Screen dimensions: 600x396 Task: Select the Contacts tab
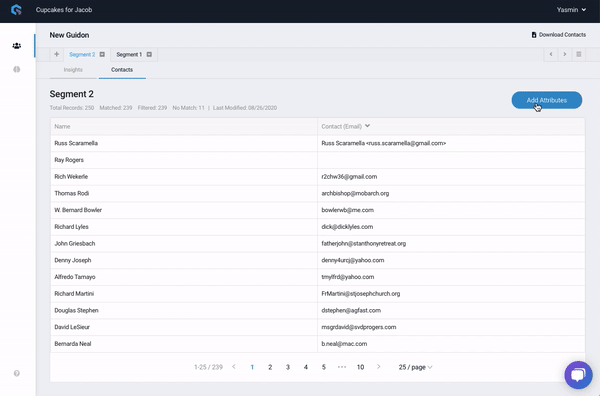pyautogui.click(x=122, y=70)
